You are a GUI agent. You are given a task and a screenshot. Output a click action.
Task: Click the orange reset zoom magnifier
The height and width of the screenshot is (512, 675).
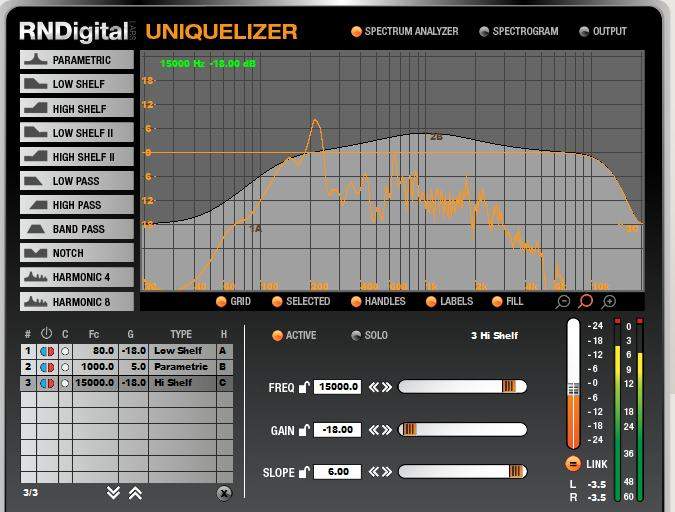586,301
